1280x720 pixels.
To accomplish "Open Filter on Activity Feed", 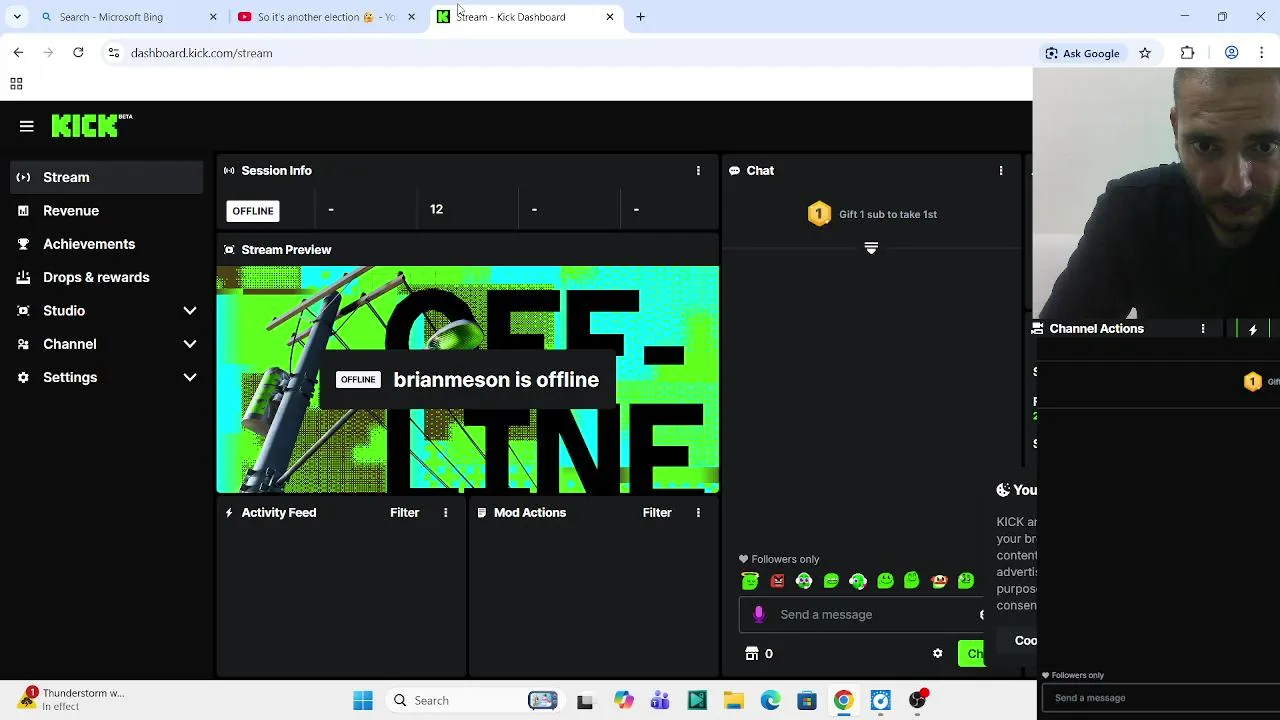I will (404, 513).
